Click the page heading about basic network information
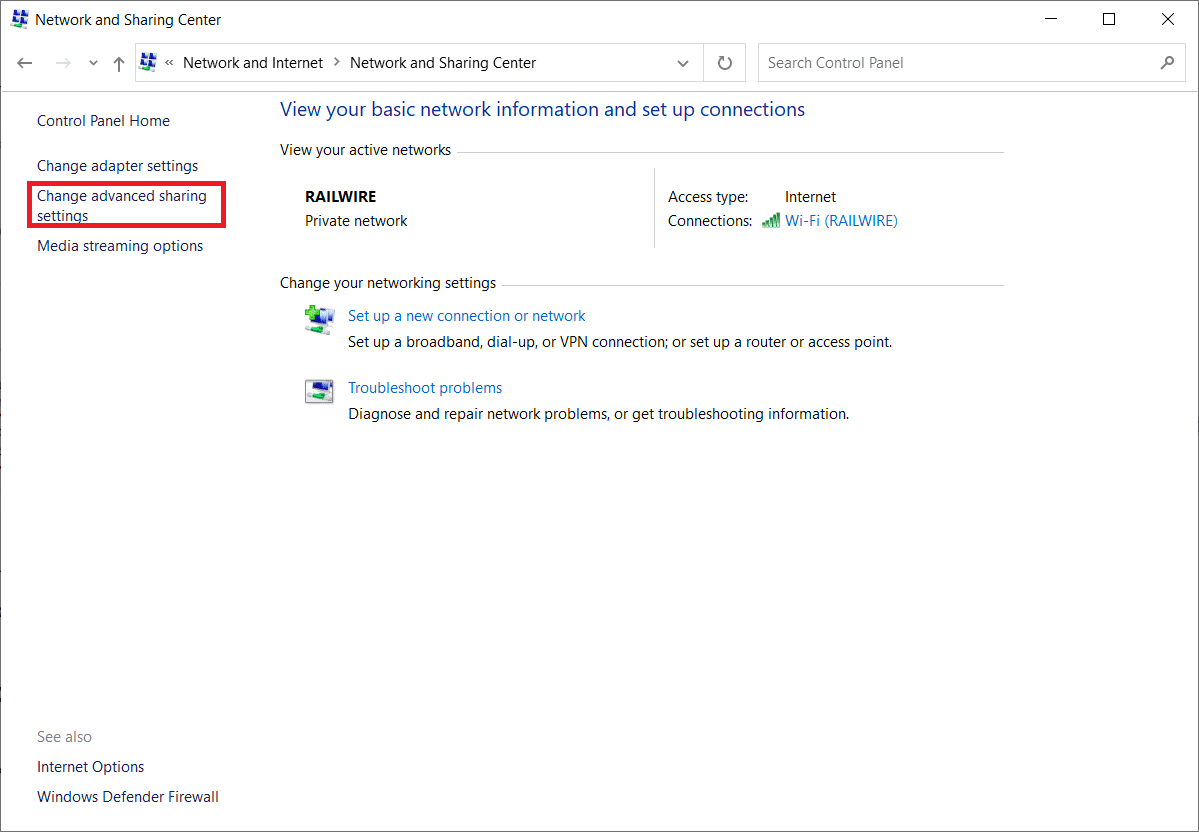The image size is (1199, 832). (x=542, y=109)
